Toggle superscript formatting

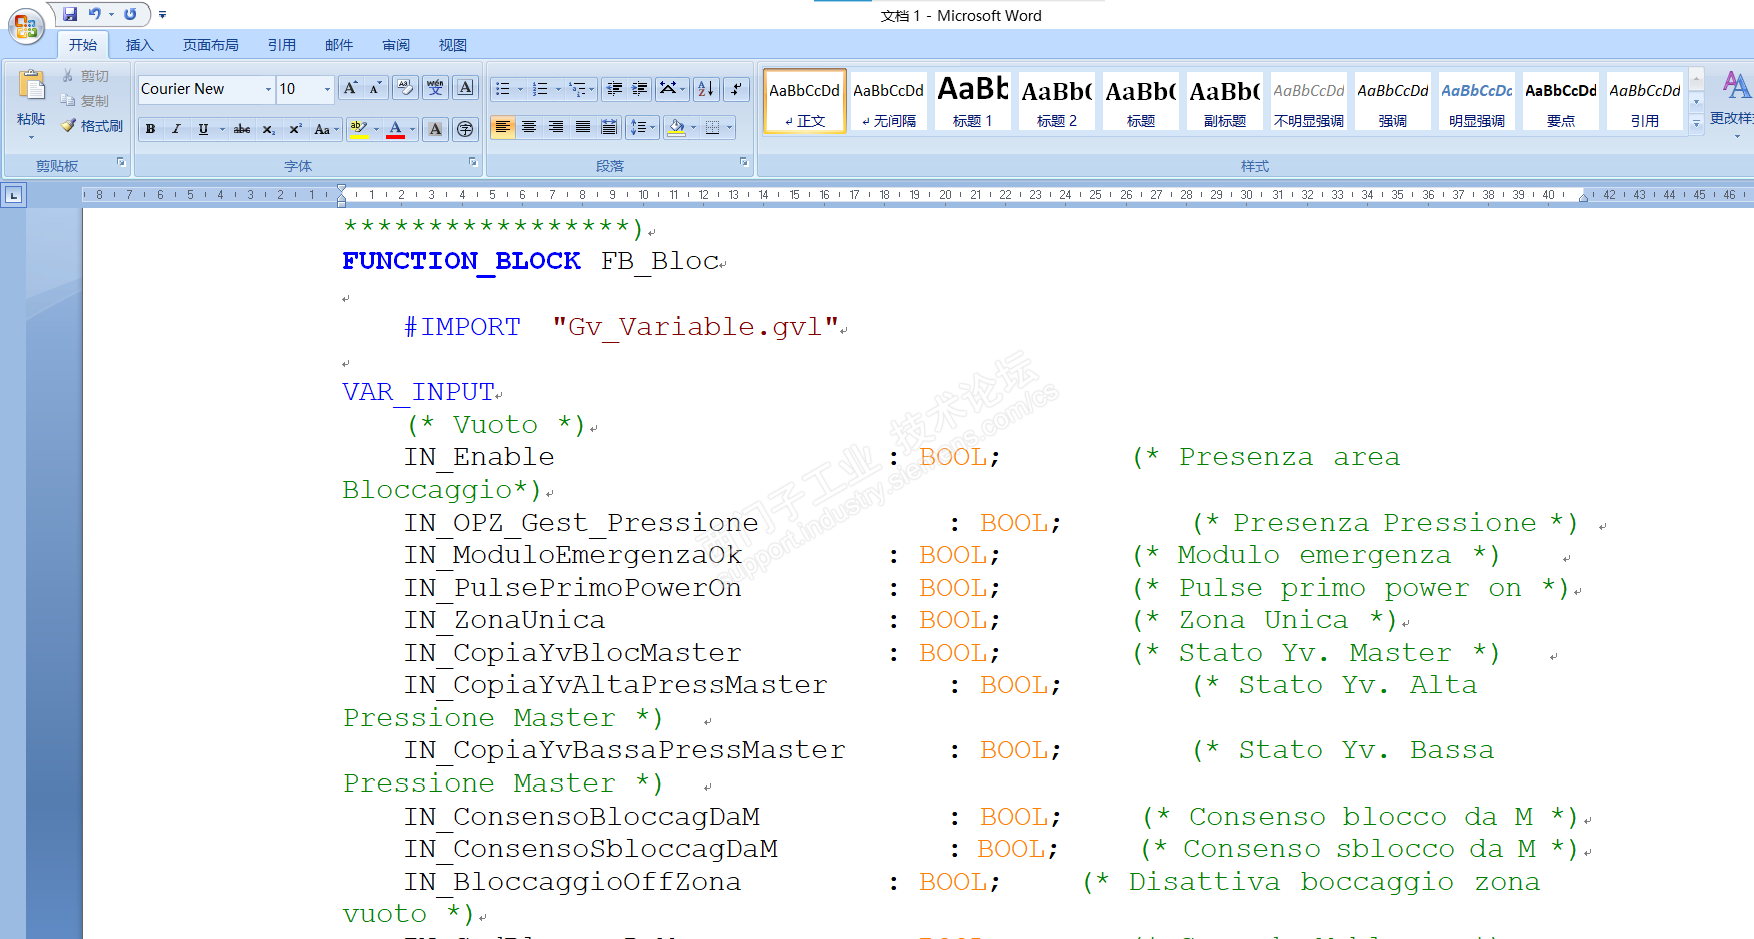click(x=295, y=129)
